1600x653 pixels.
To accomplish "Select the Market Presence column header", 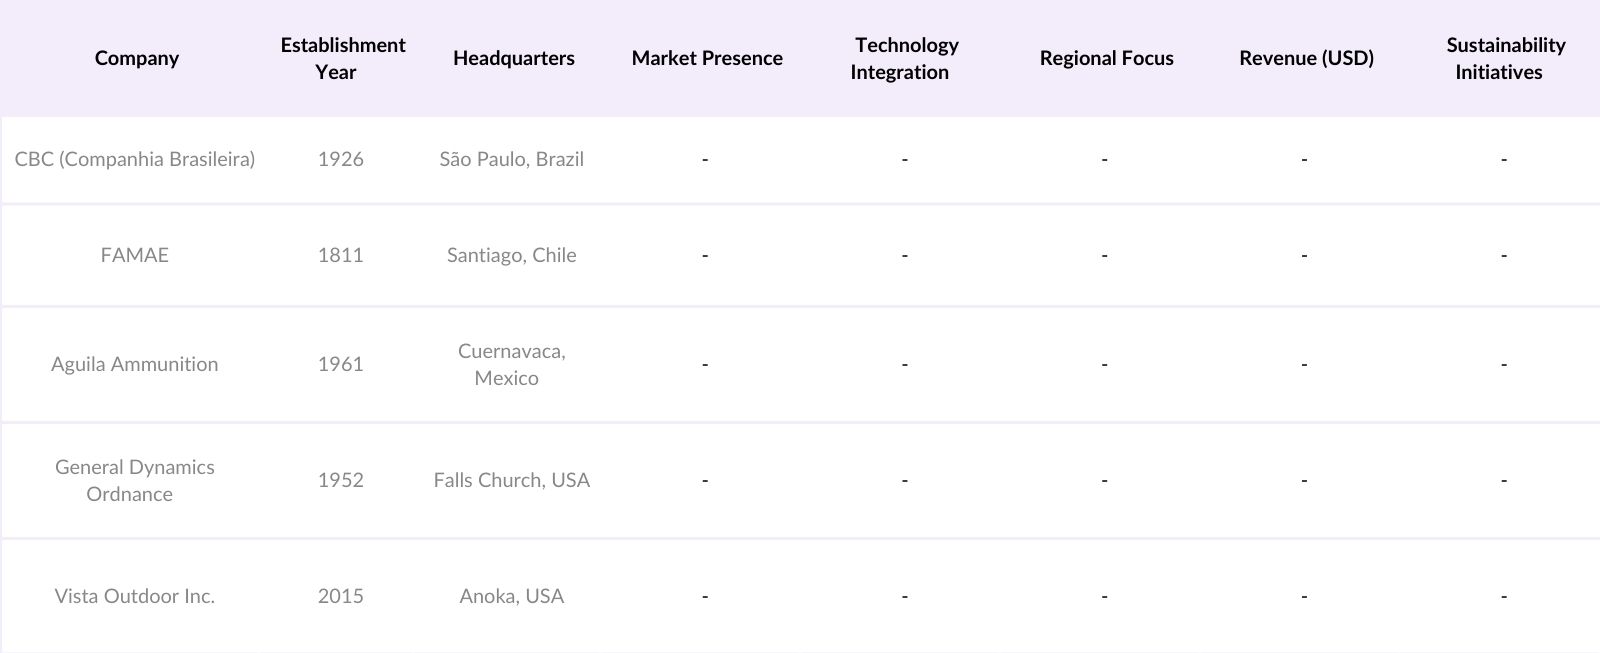I will pos(707,58).
